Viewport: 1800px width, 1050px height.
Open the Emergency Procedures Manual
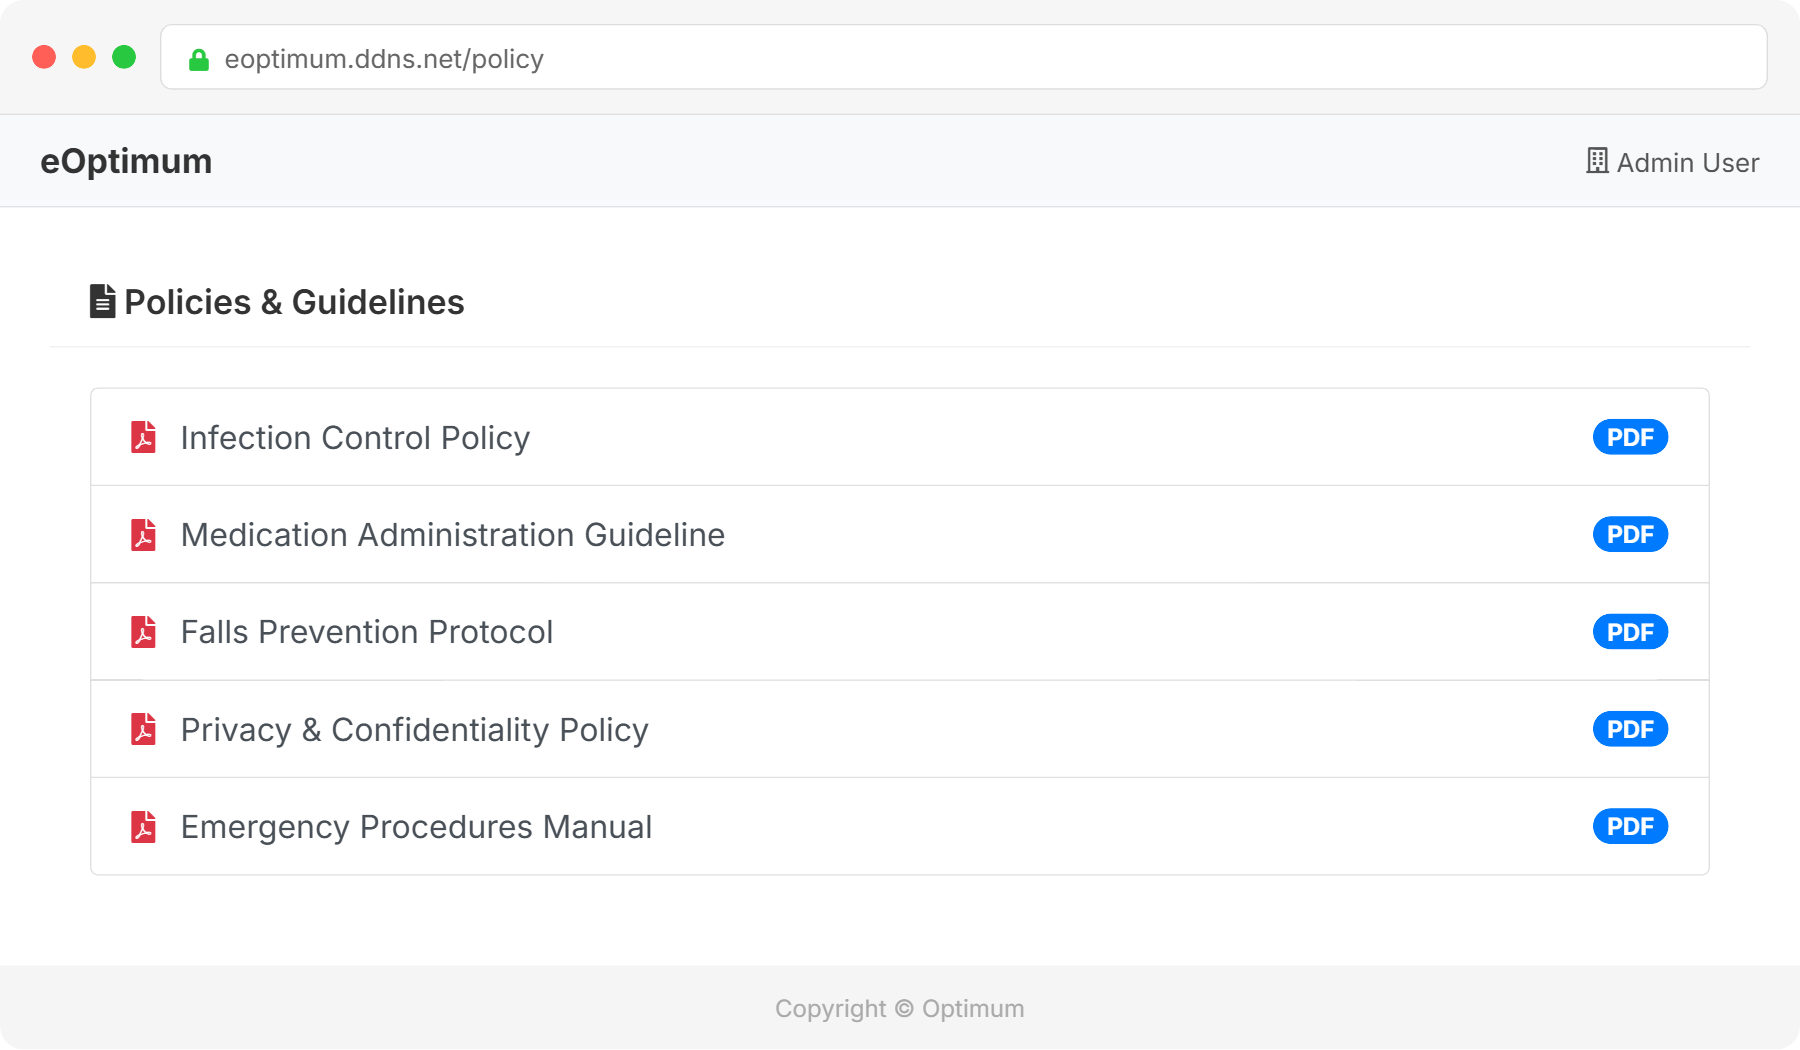(x=416, y=827)
